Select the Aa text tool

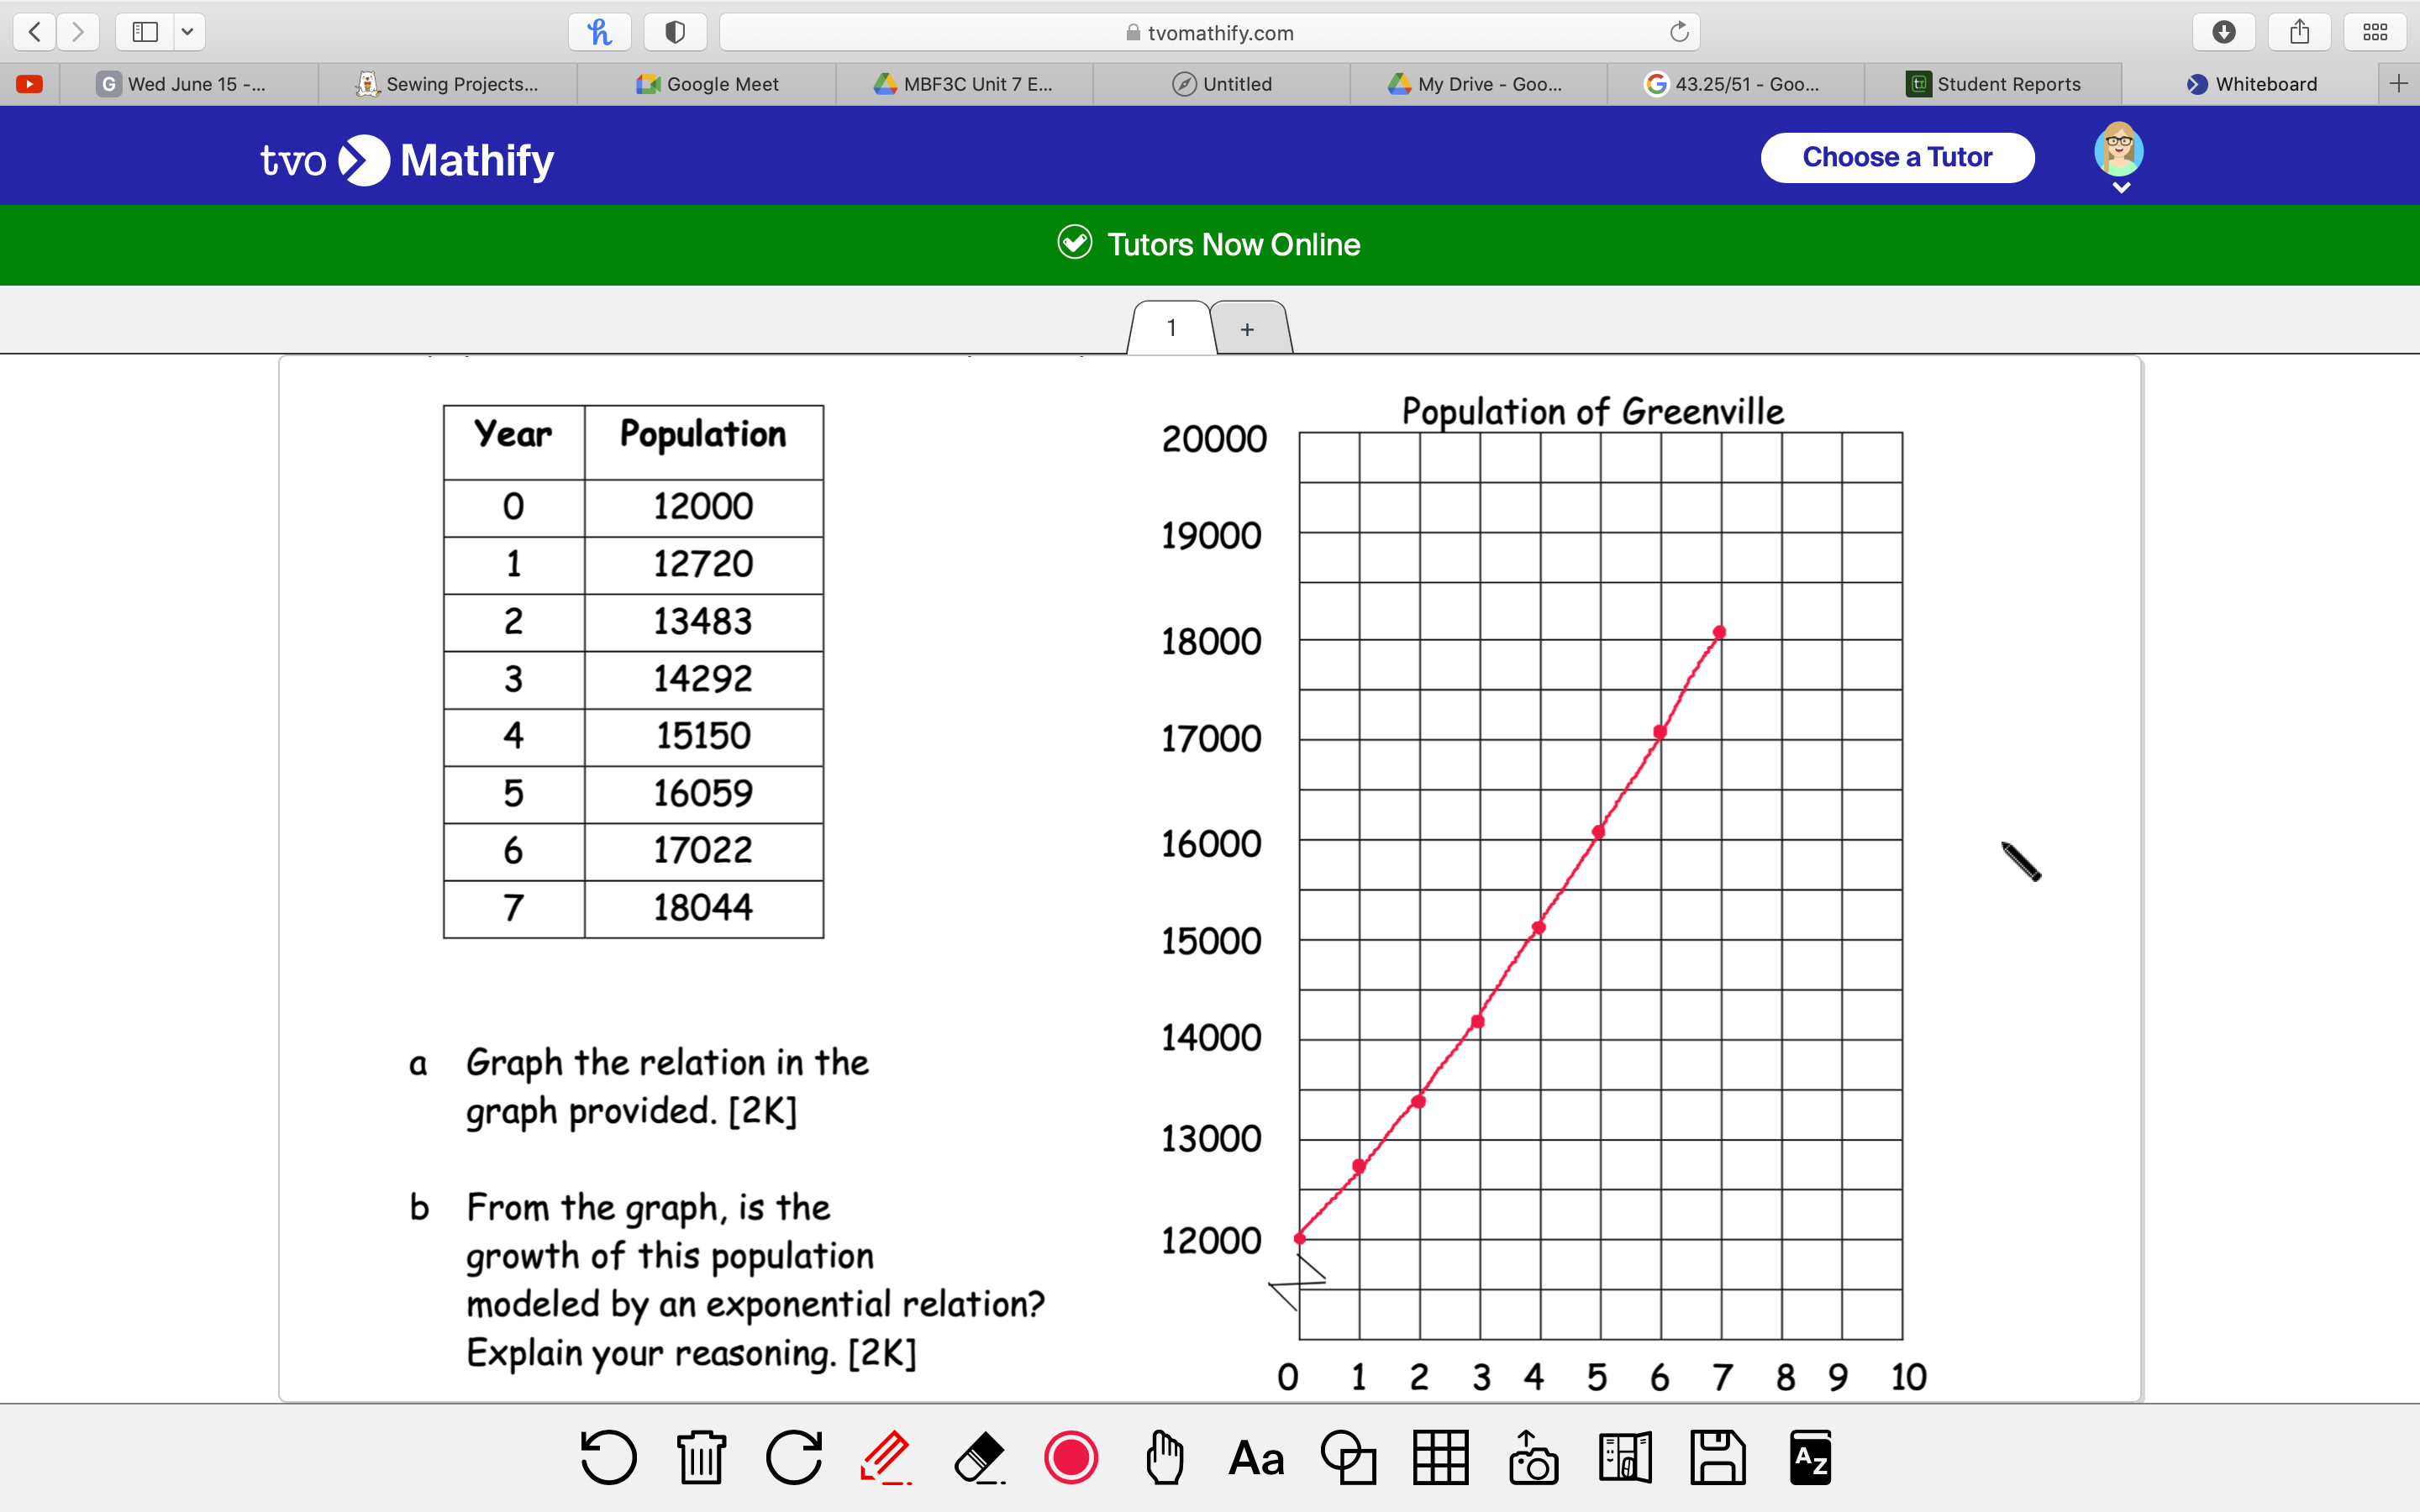click(x=1256, y=1457)
